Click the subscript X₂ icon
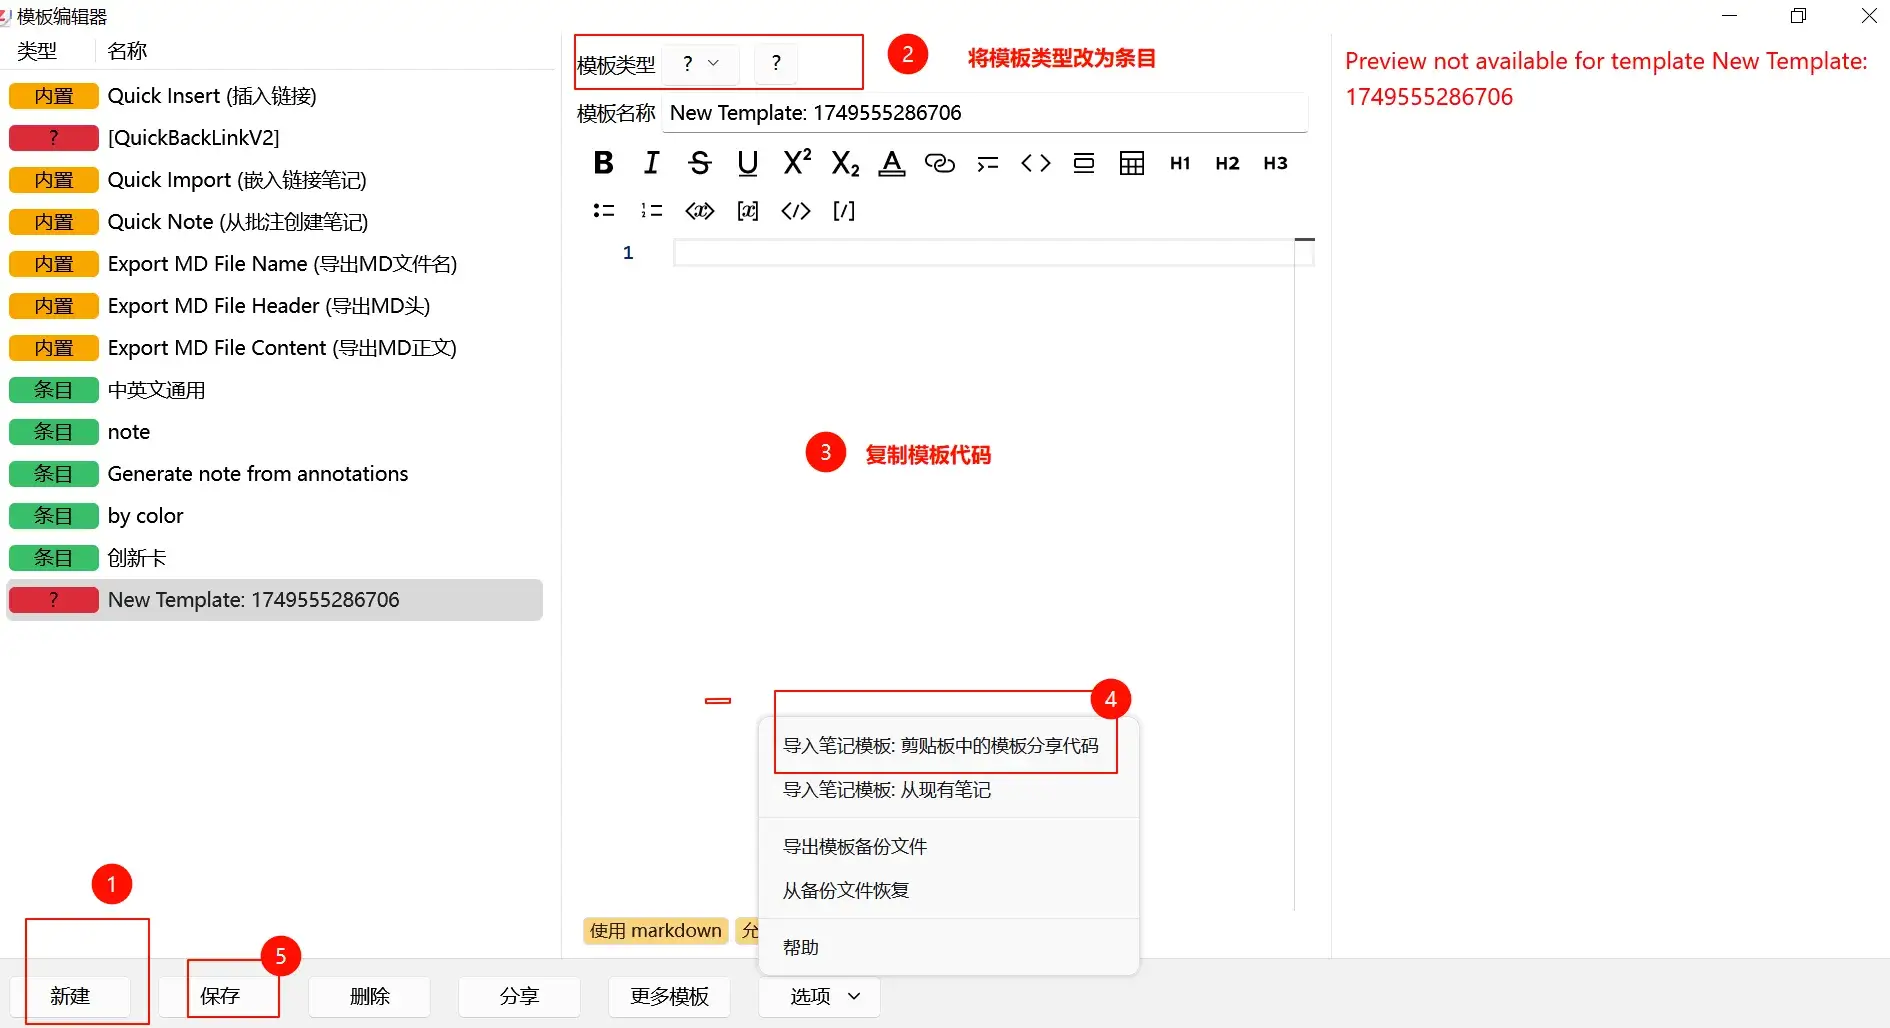 point(845,163)
